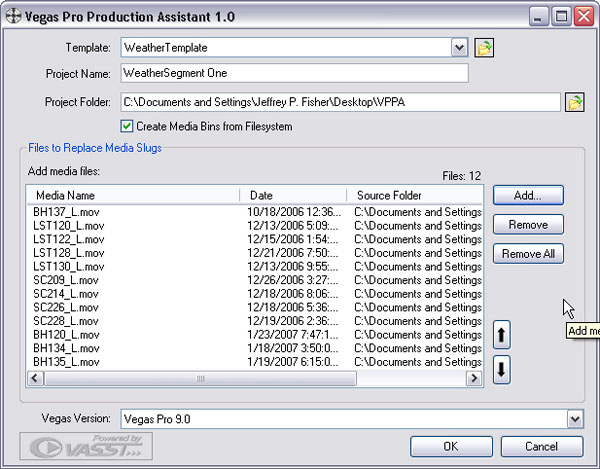This screenshot has height=469, width=600.
Task: Move selected file down arrow
Action: 501,370
